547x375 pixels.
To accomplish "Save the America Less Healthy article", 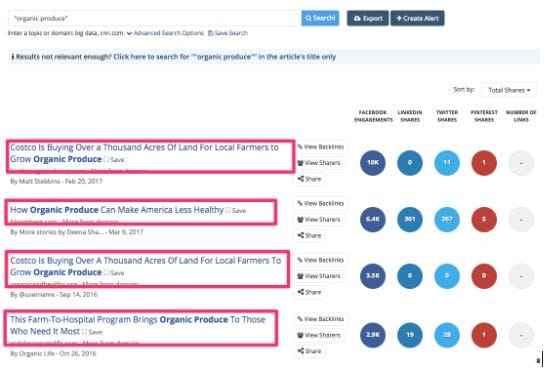I will tap(236, 211).
